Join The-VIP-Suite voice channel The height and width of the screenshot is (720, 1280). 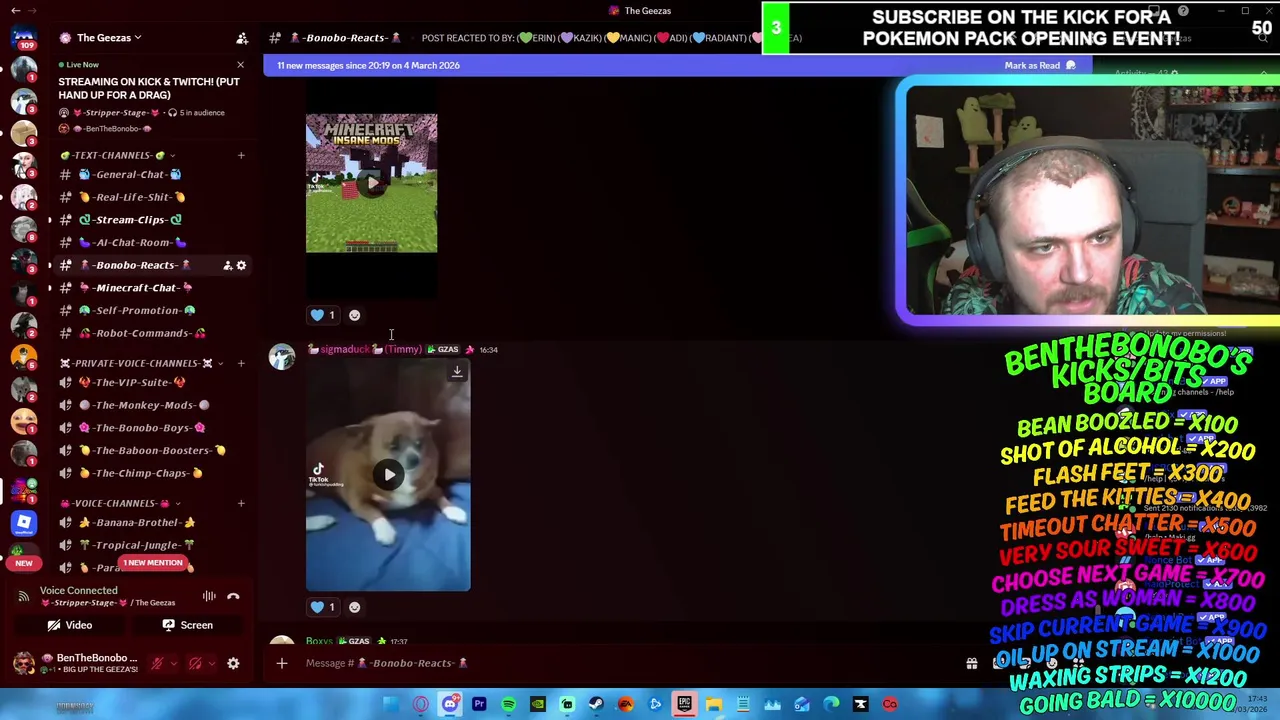151,382
